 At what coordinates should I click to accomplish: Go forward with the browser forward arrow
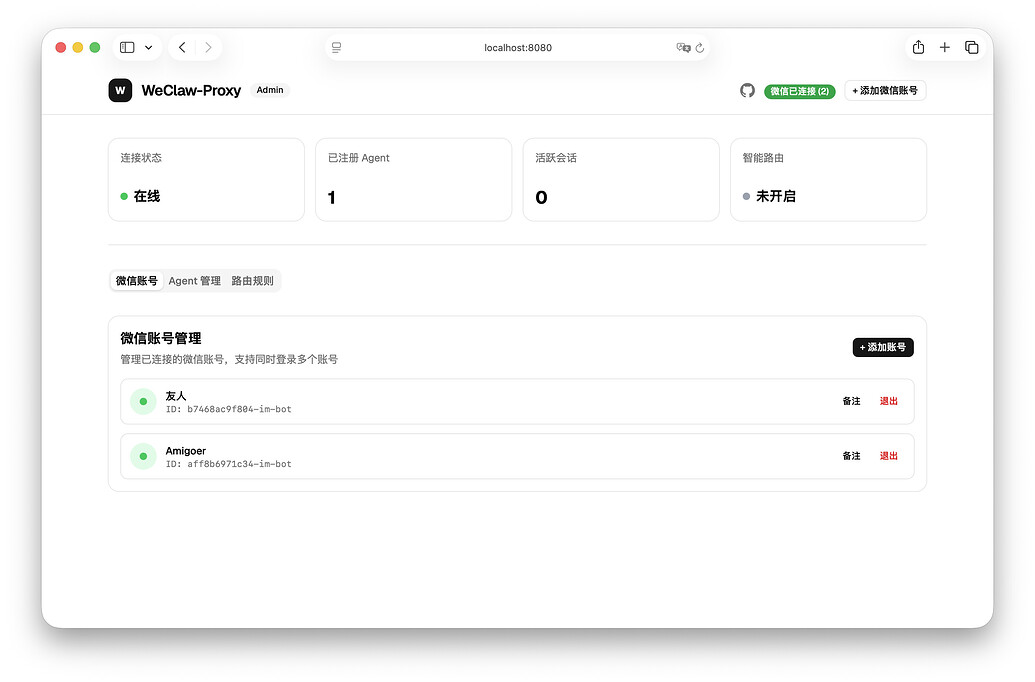click(208, 48)
